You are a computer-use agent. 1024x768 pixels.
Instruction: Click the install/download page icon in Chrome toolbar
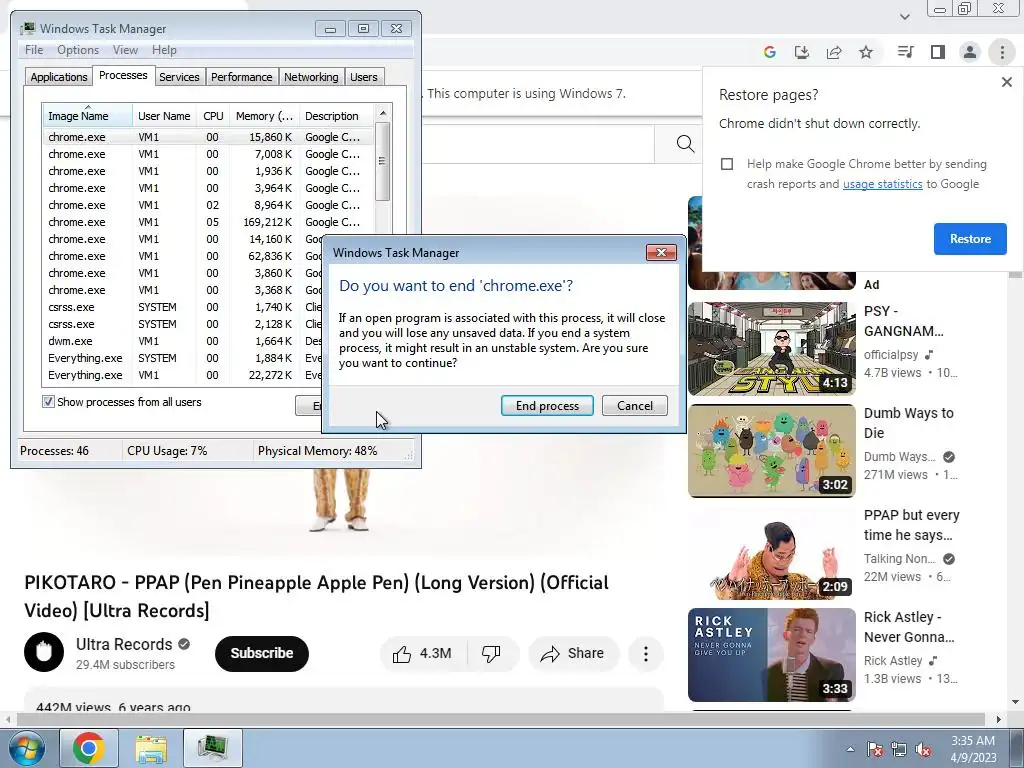[x=801, y=52]
